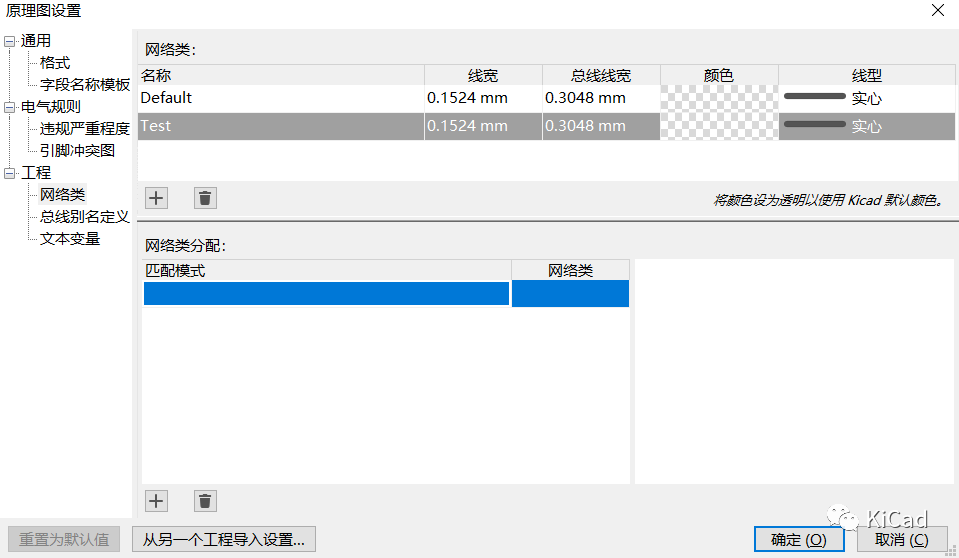
Task: Open line style dropdown for Test class
Action: tap(867, 127)
